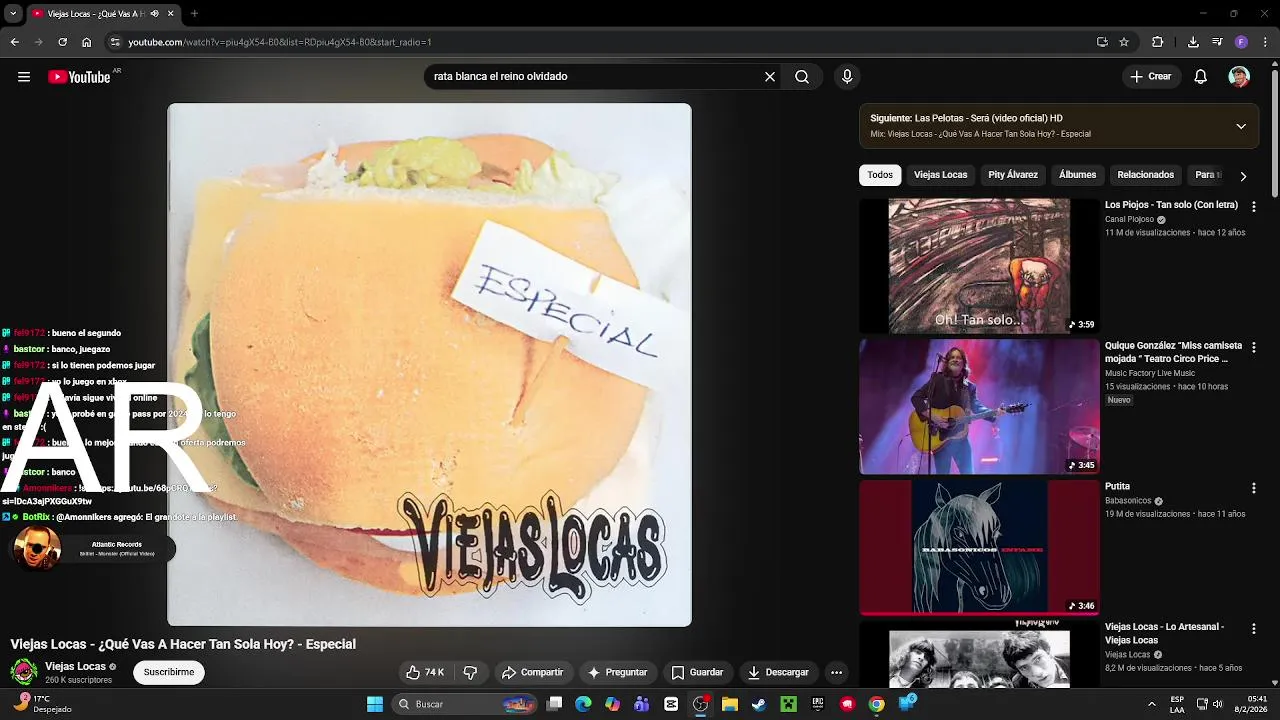
Task: Open the browser downloads icon
Action: pos(1193,42)
